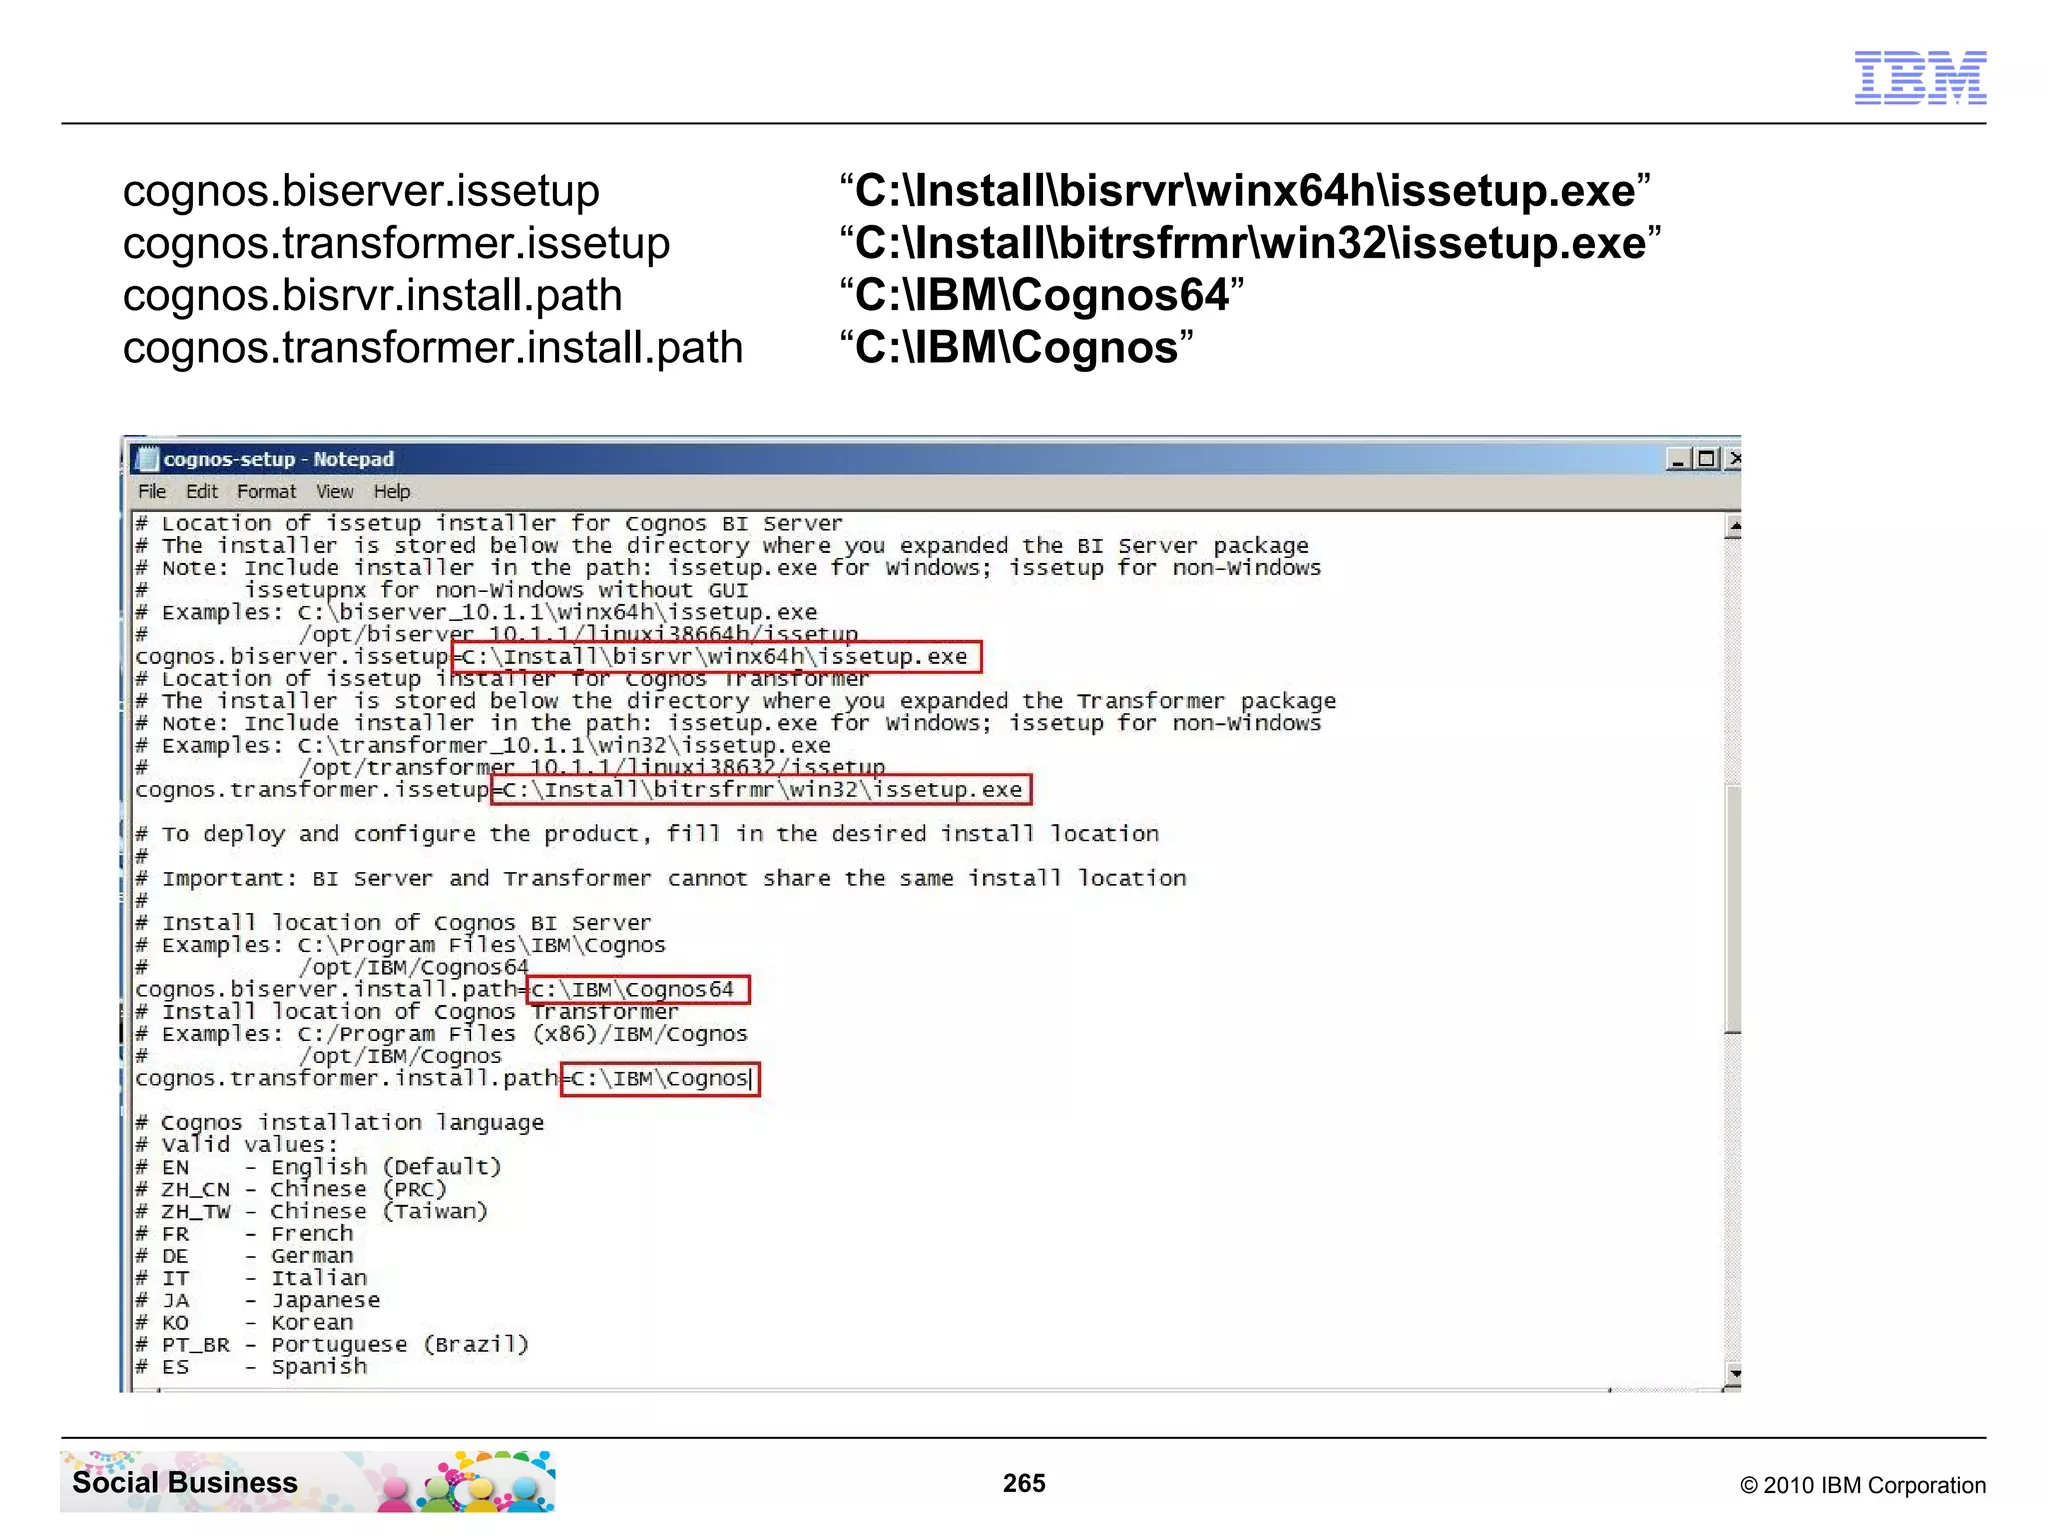Click the 'EN - English (Default)' line
The width and height of the screenshot is (2048, 1536).
[x=319, y=1167]
